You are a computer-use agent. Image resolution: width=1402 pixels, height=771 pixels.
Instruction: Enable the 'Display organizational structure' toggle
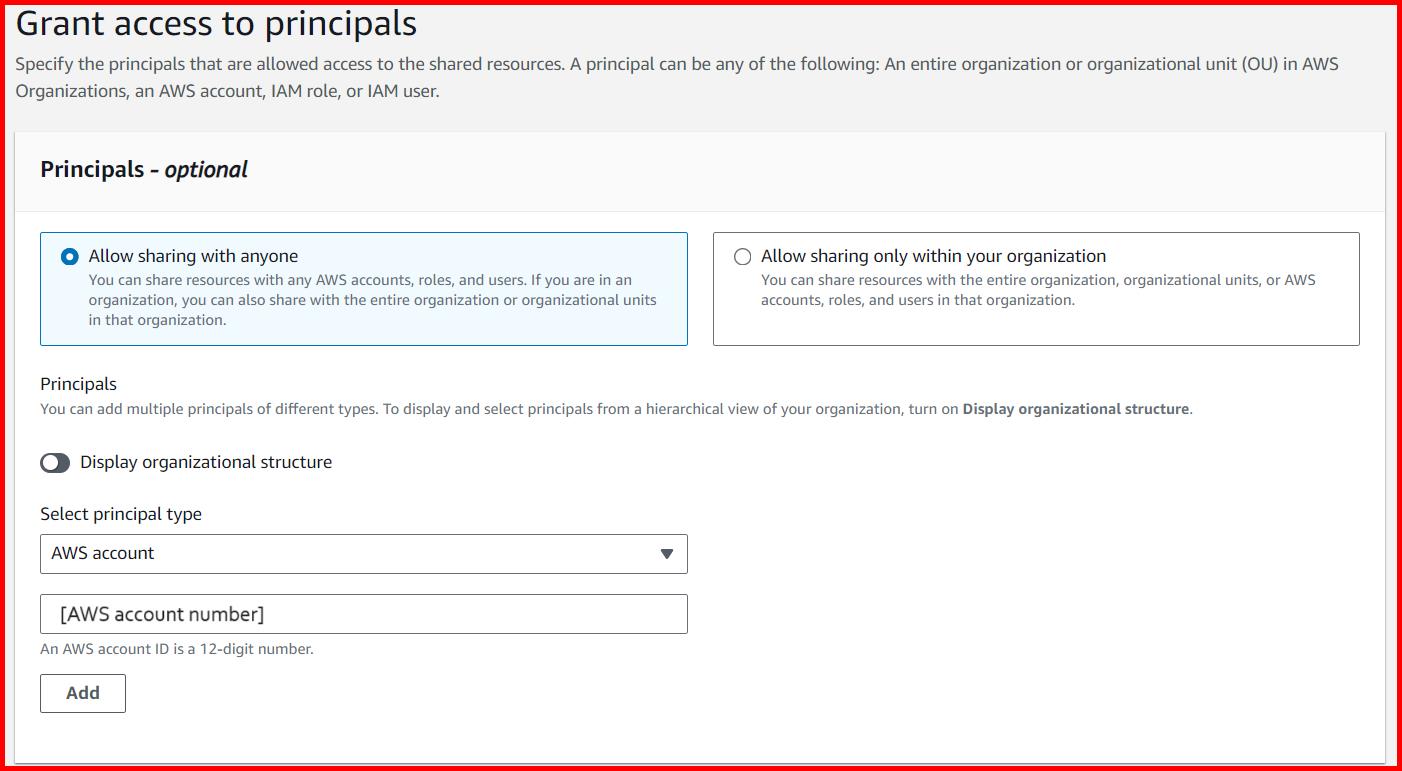coord(55,462)
